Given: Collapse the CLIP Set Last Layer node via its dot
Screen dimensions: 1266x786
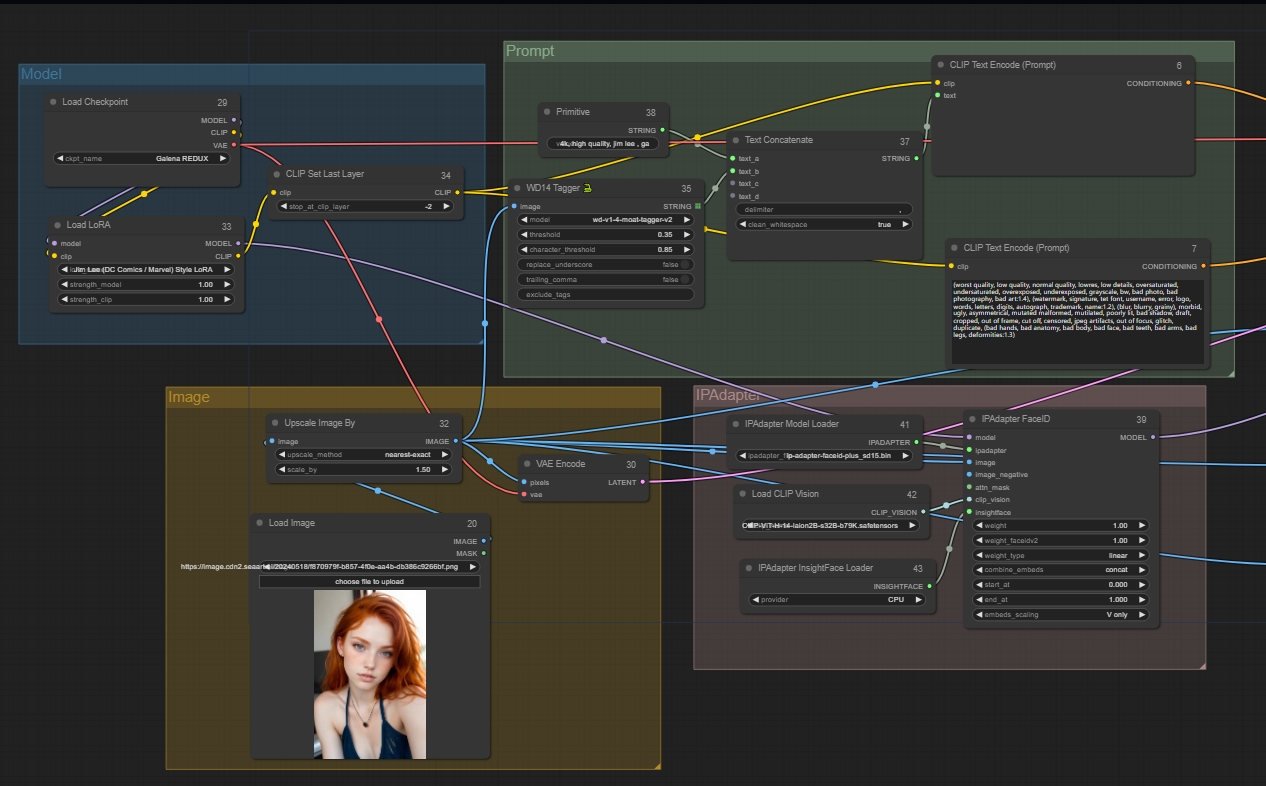Looking at the screenshot, I should tap(277, 174).
